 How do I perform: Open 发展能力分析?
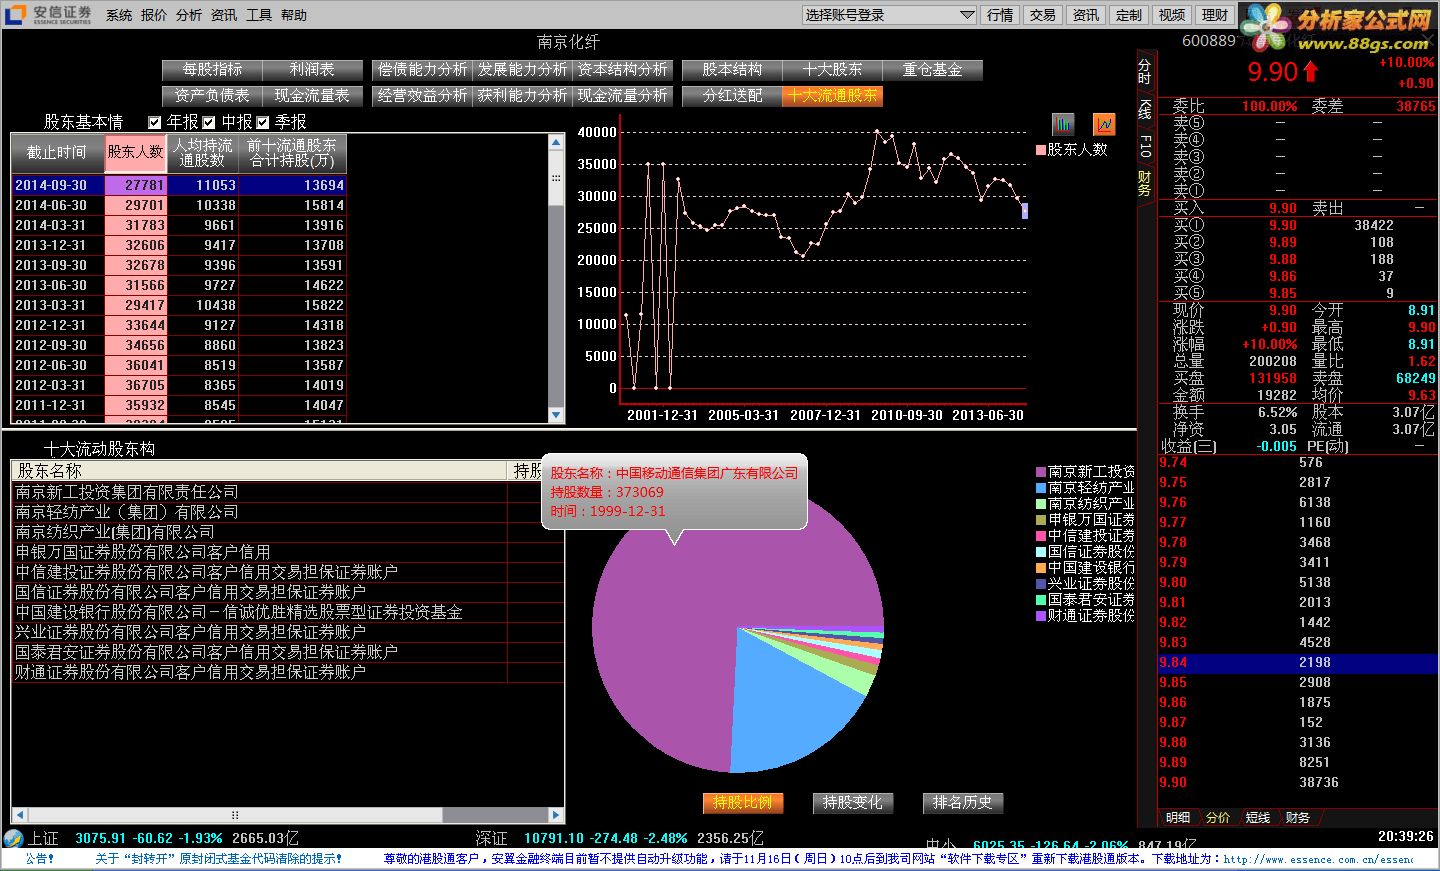(x=522, y=70)
